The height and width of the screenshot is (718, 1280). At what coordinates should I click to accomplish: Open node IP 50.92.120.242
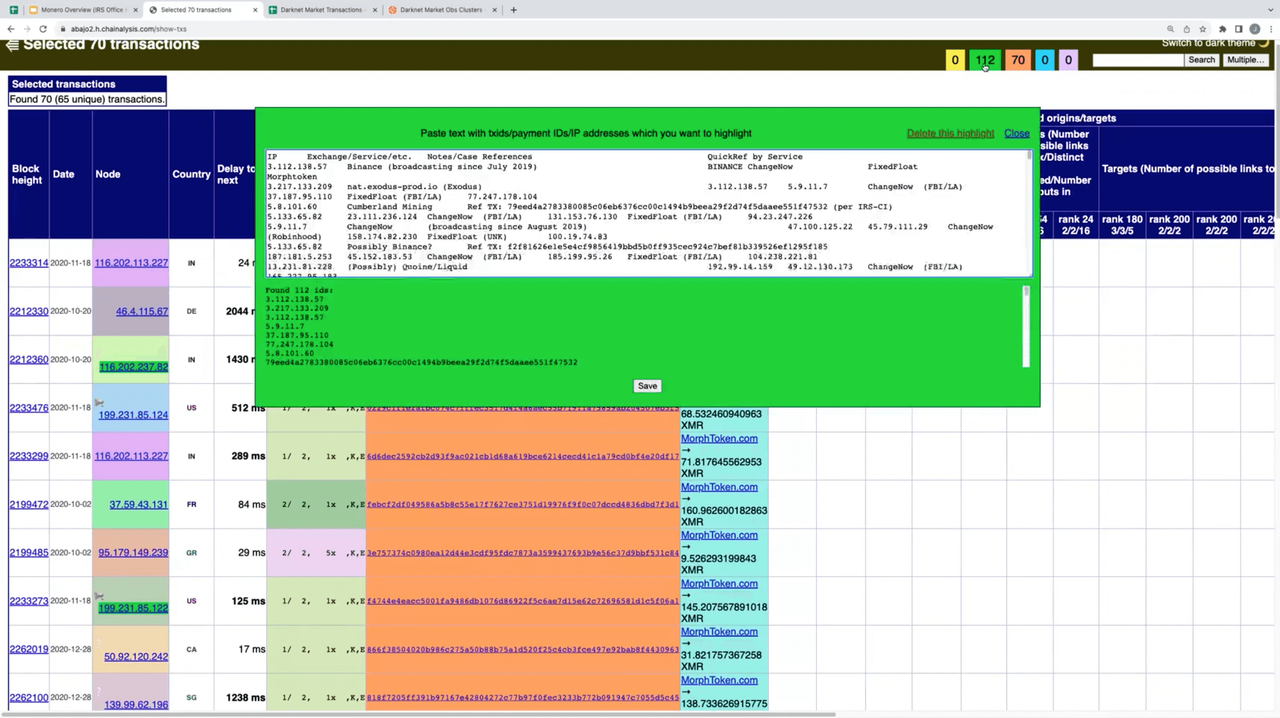136,657
